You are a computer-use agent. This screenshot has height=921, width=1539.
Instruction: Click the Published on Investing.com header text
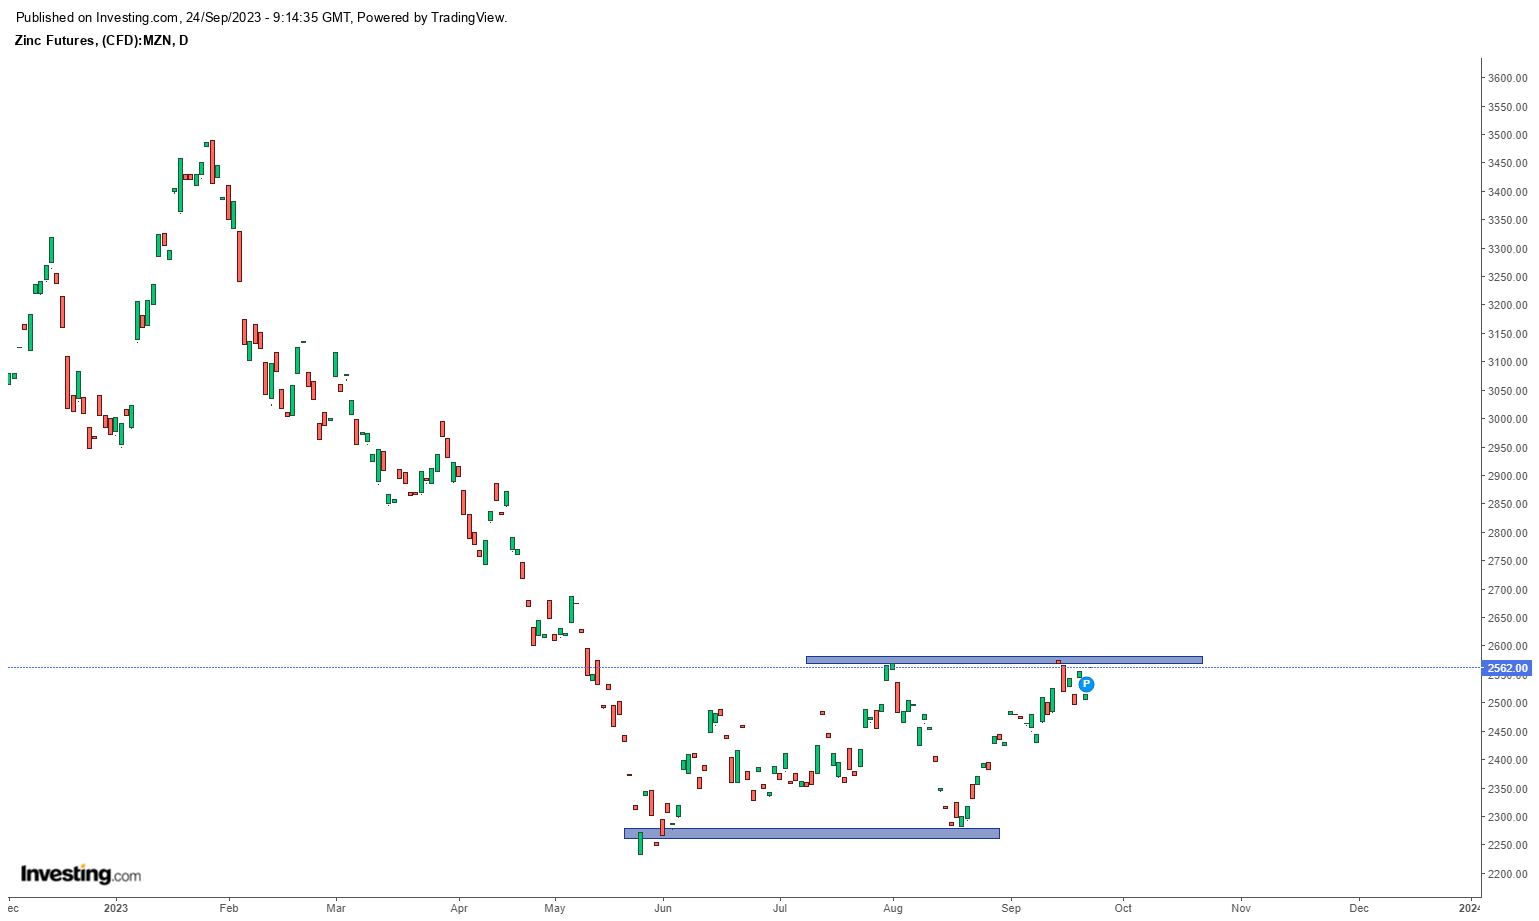point(262,17)
